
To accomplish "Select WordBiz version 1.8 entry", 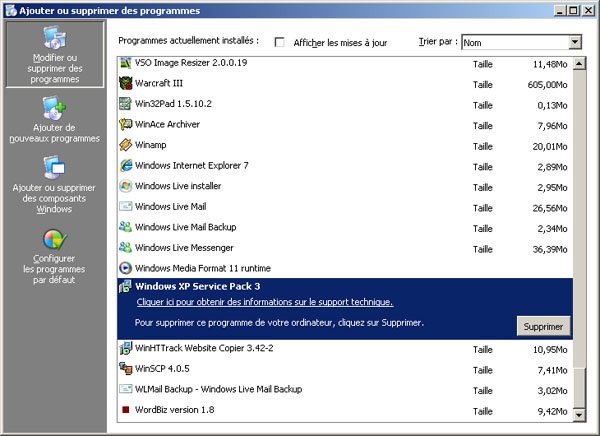I will (x=174, y=410).
